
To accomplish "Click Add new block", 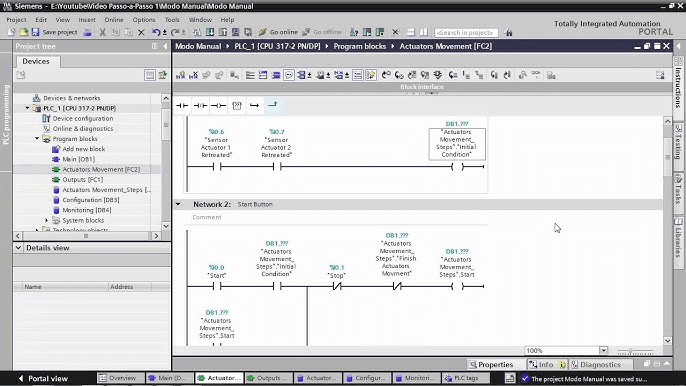I will (84, 149).
